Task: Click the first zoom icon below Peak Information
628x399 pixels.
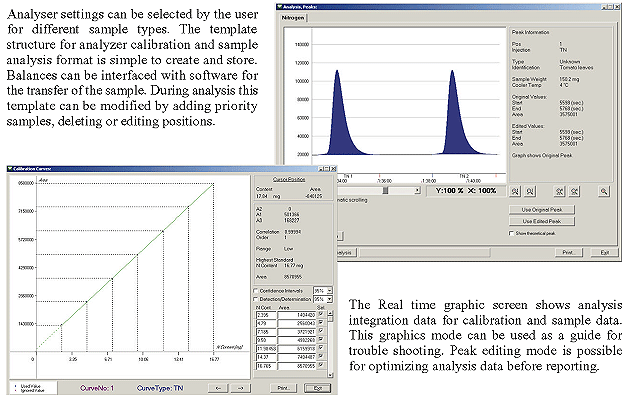Action: (x=515, y=191)
